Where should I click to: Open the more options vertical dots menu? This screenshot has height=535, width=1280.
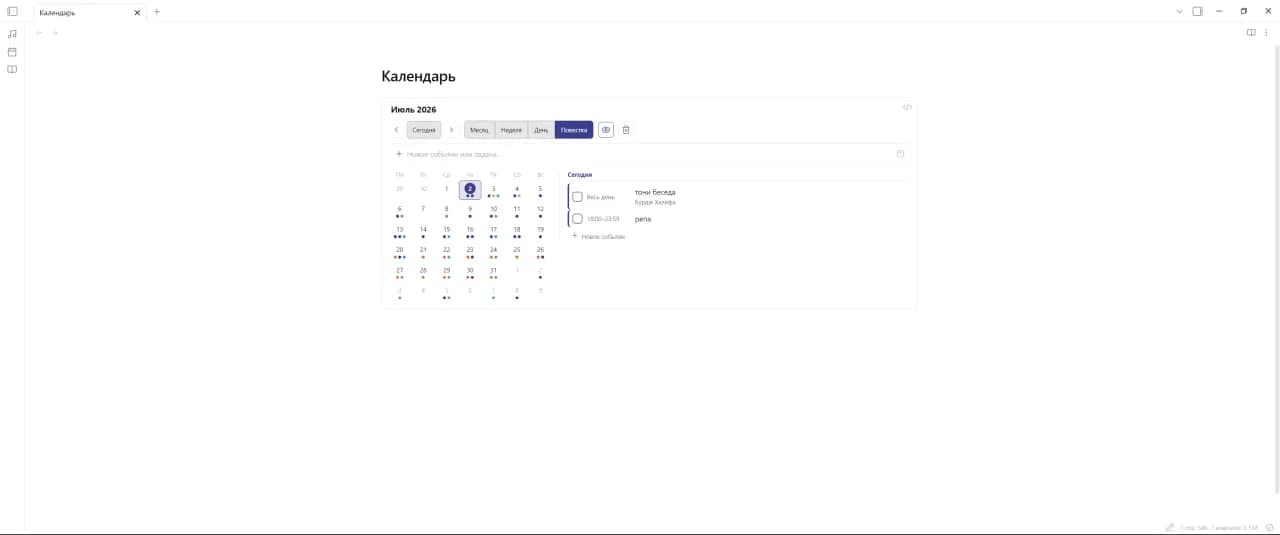(x=1266, y=32)
